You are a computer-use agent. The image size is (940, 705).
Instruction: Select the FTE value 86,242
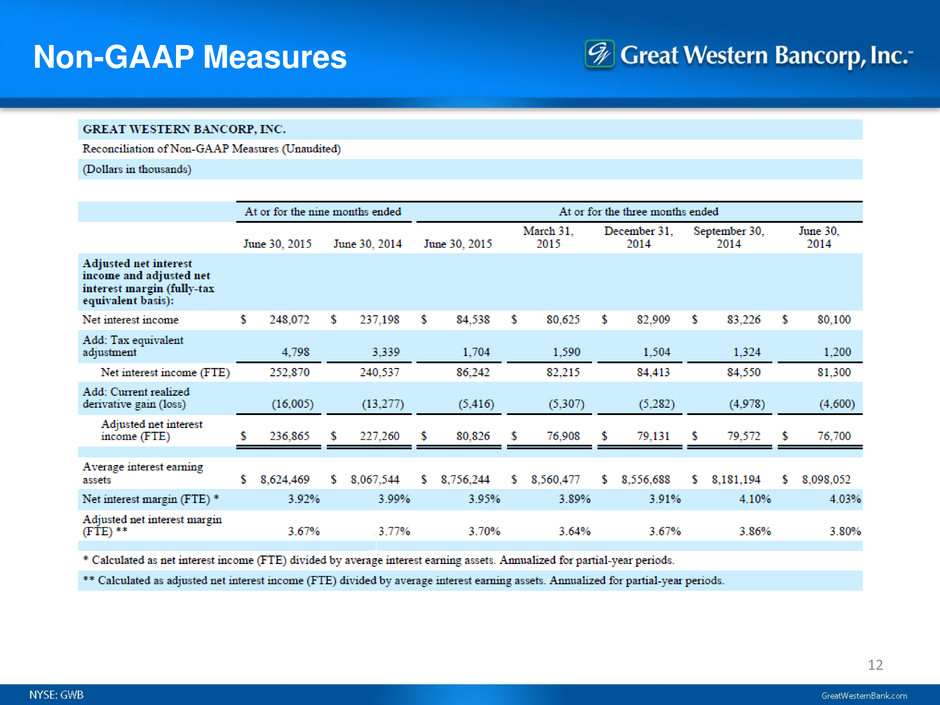pyautogui.click(x=473, y=372)
